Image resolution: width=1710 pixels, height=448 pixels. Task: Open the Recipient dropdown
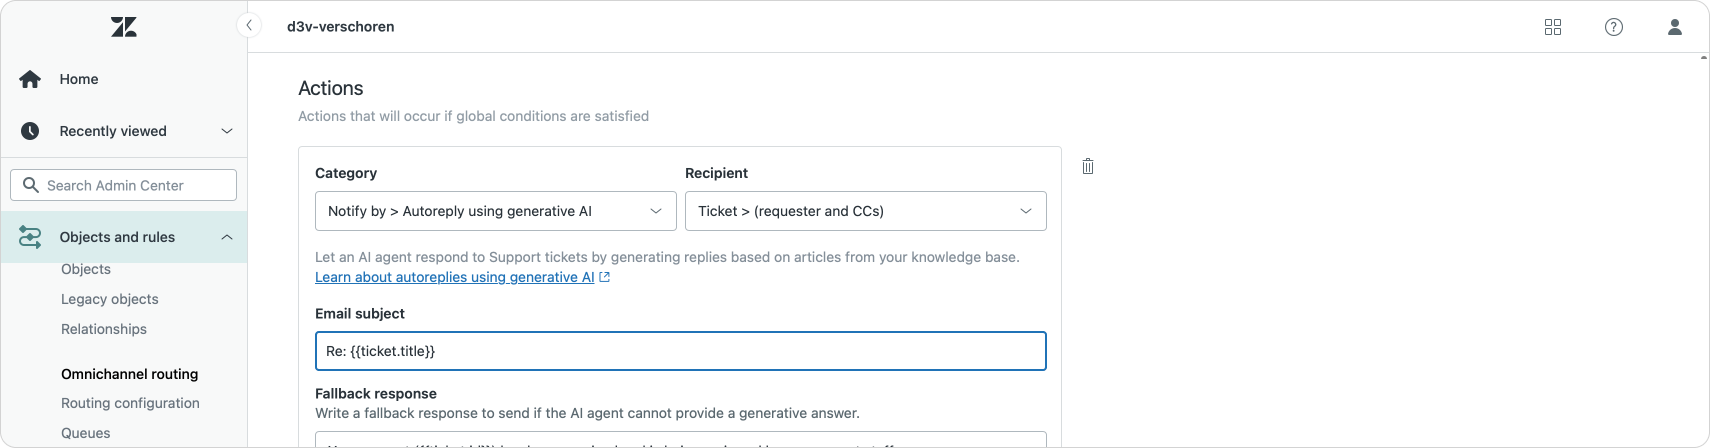[x=865, y=211]
